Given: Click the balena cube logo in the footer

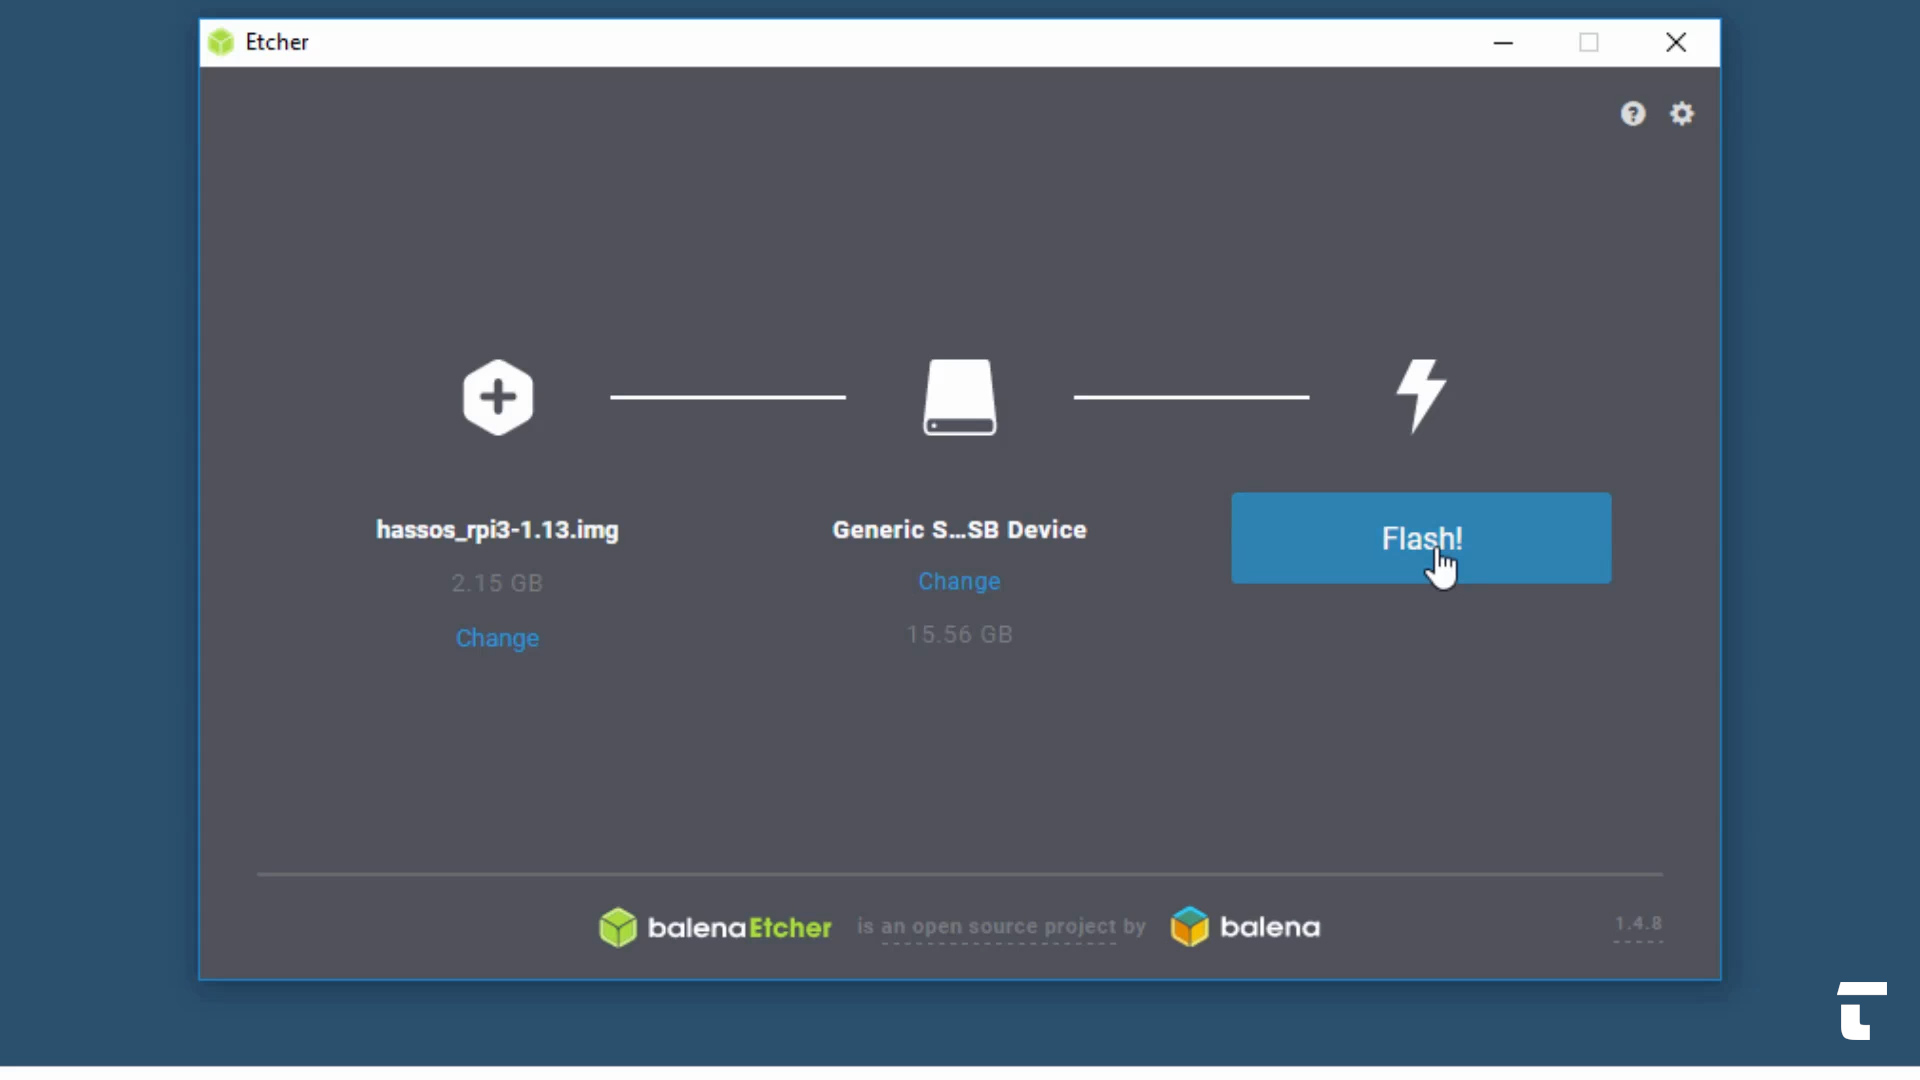Looking at the screenshot, I should click(1190, 927).
